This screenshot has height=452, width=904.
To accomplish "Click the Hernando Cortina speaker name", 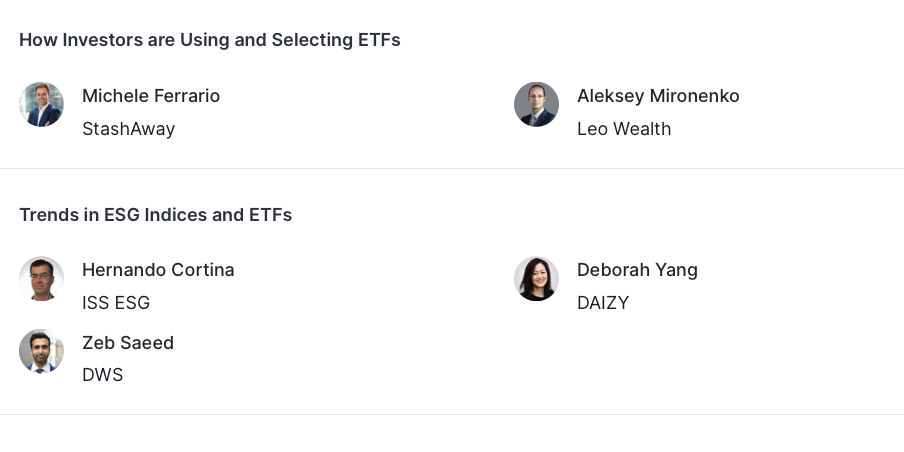I will click(x=158, y=270).
